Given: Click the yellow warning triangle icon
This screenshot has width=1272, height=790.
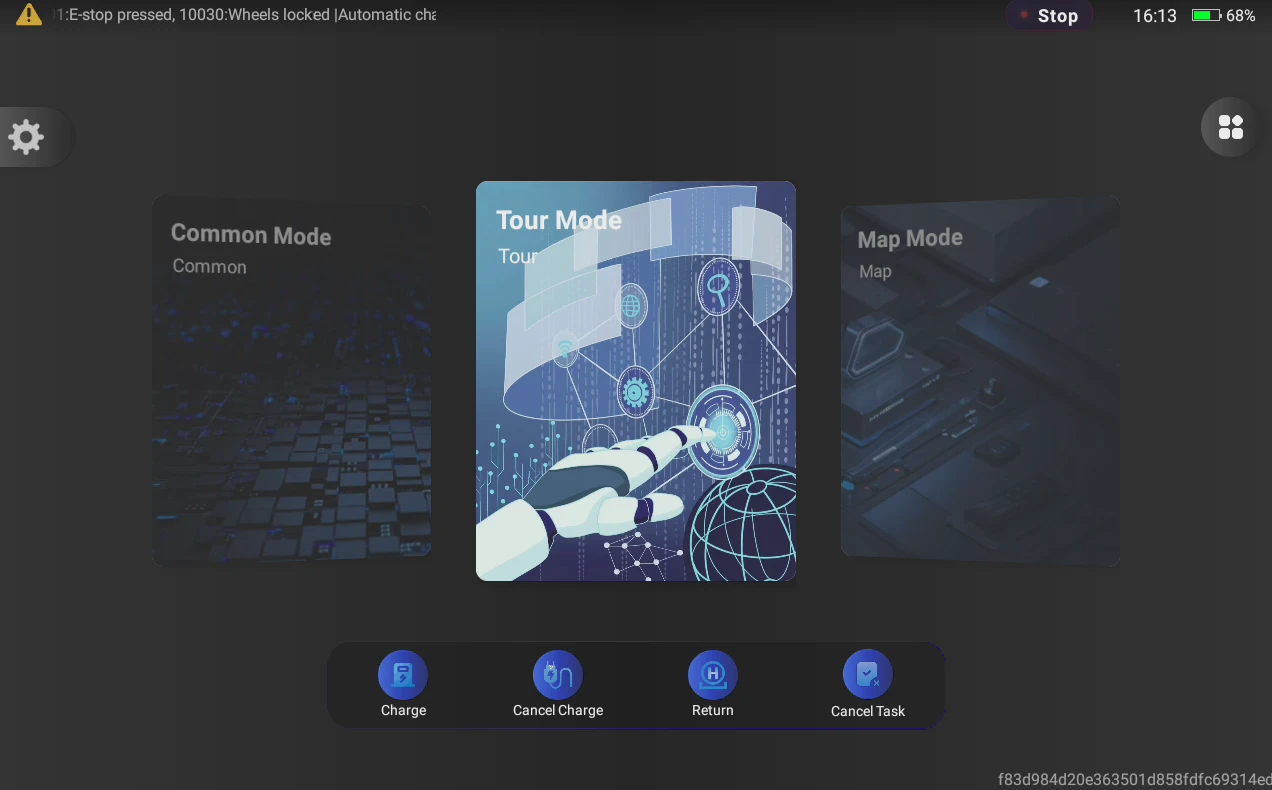Looking at the screenshot, I should [x=29, y=15].
